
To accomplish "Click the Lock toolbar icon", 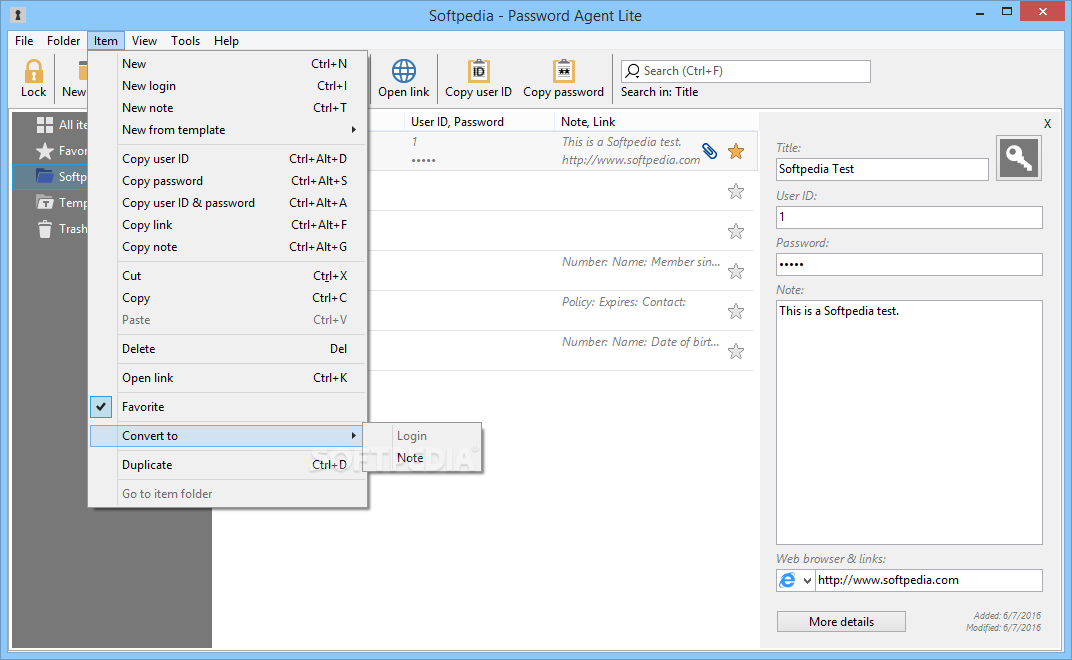I will coord(33,70).
